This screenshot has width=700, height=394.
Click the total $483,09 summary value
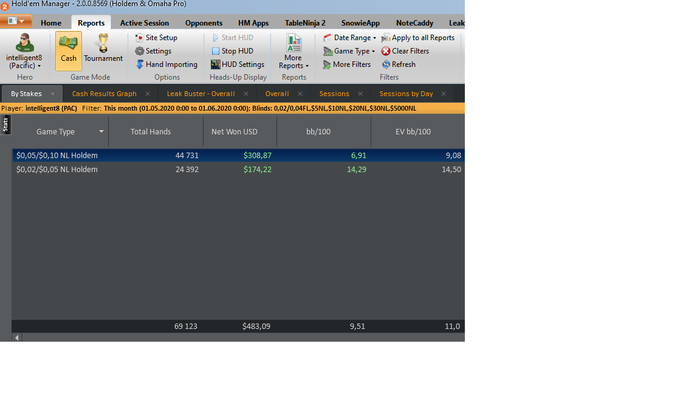256,326
